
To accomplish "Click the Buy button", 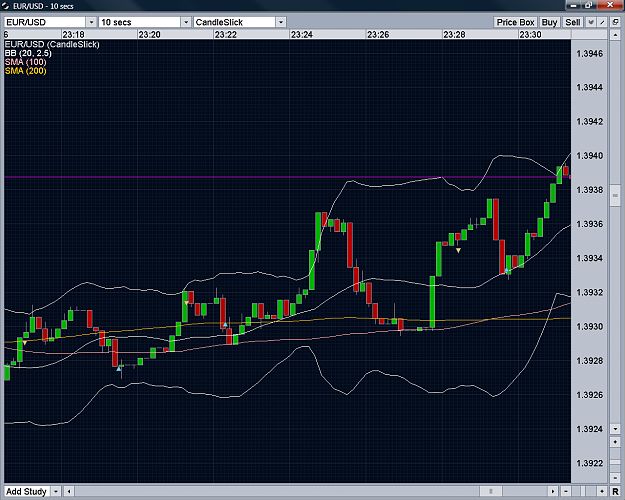I will point(549,22).
